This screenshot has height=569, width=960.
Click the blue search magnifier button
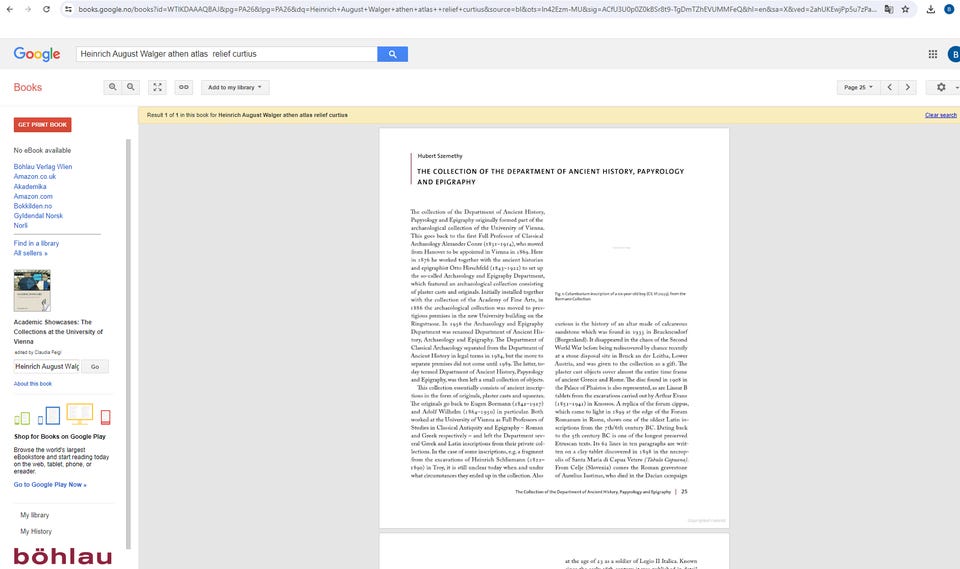392,54
